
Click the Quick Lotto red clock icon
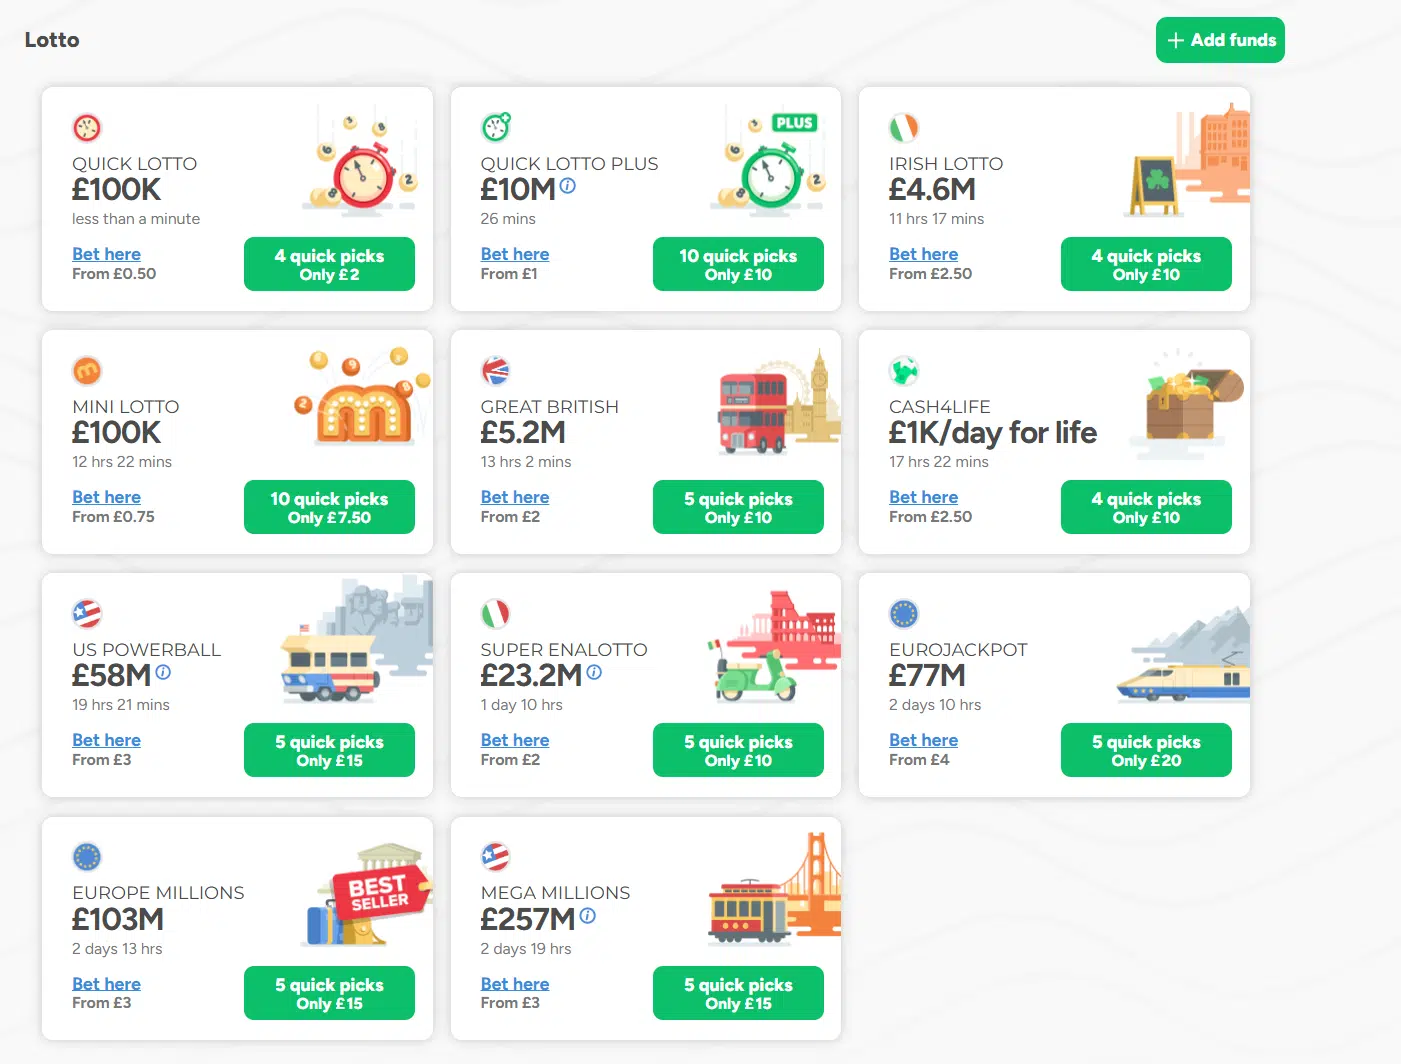point(87,128)
